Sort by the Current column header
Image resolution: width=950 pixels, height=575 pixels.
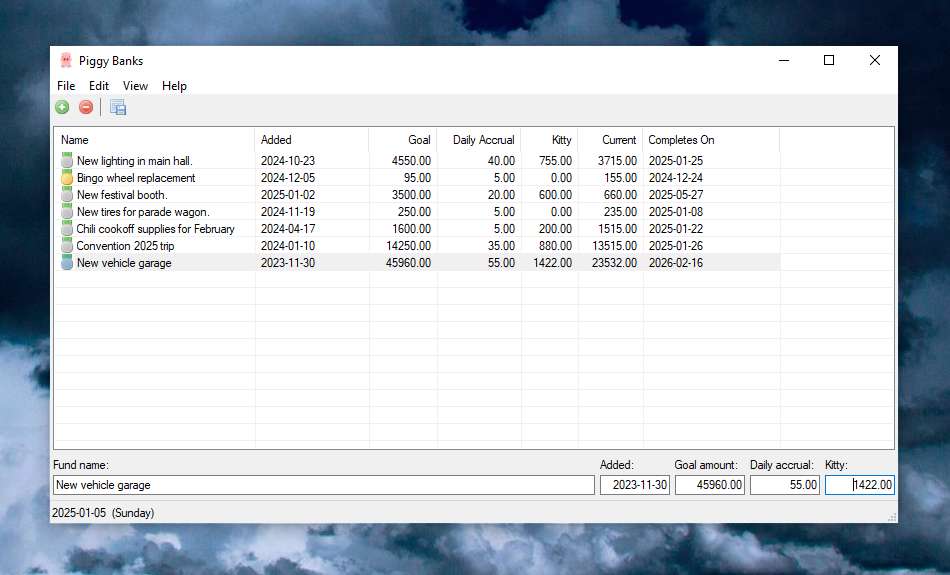(610, 140)
